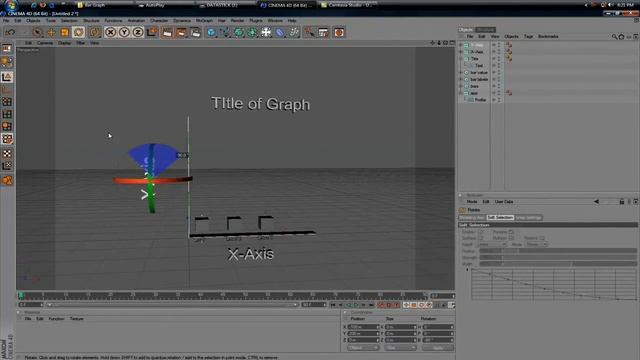Click the red record keyframe button
Image resolution: width=640 pixels, height=360 pixels.
[x=381, y=305]
